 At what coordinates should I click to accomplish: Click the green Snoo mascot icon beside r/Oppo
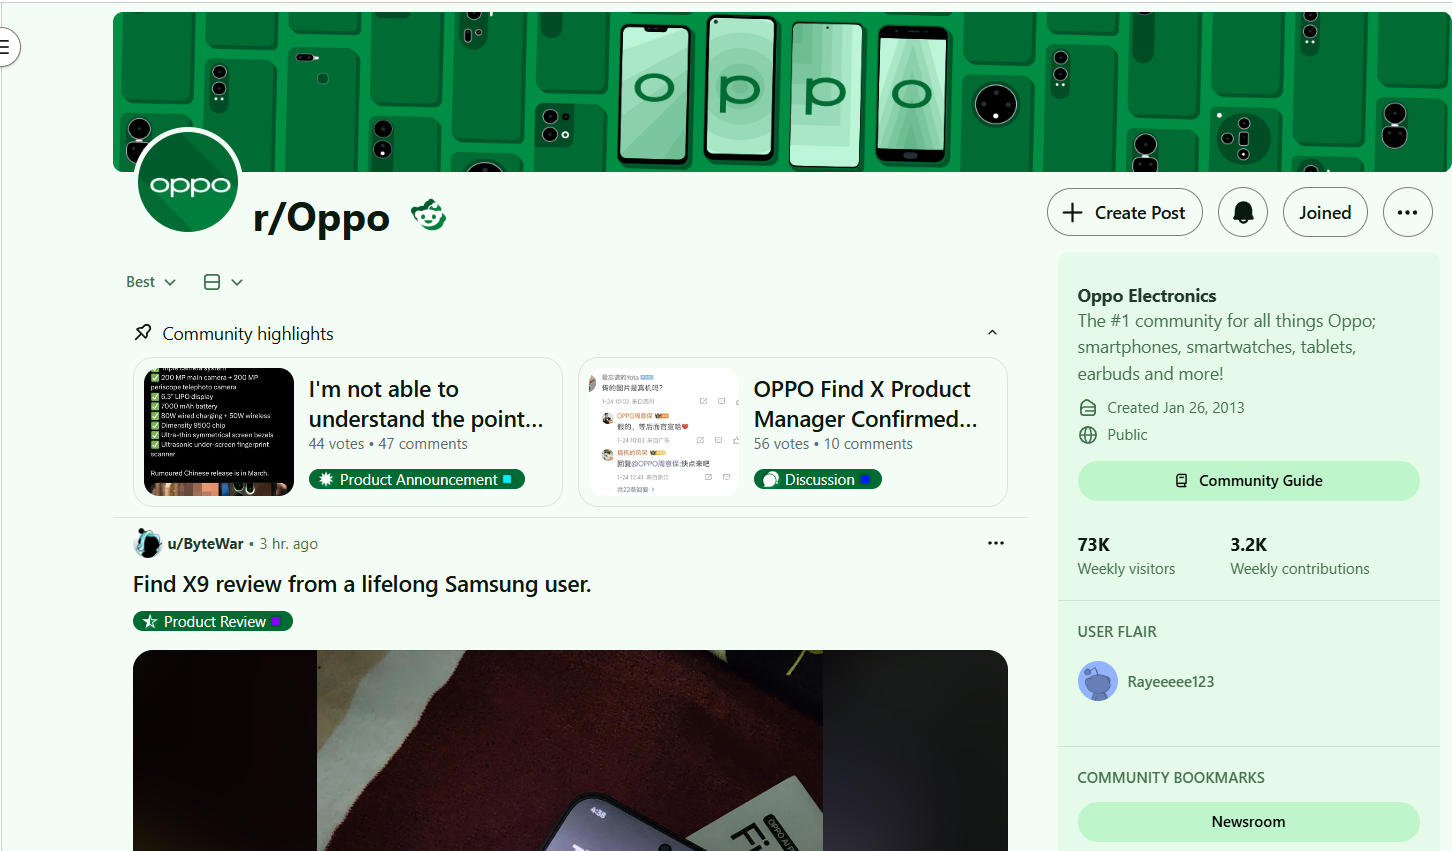pos(428,214)
